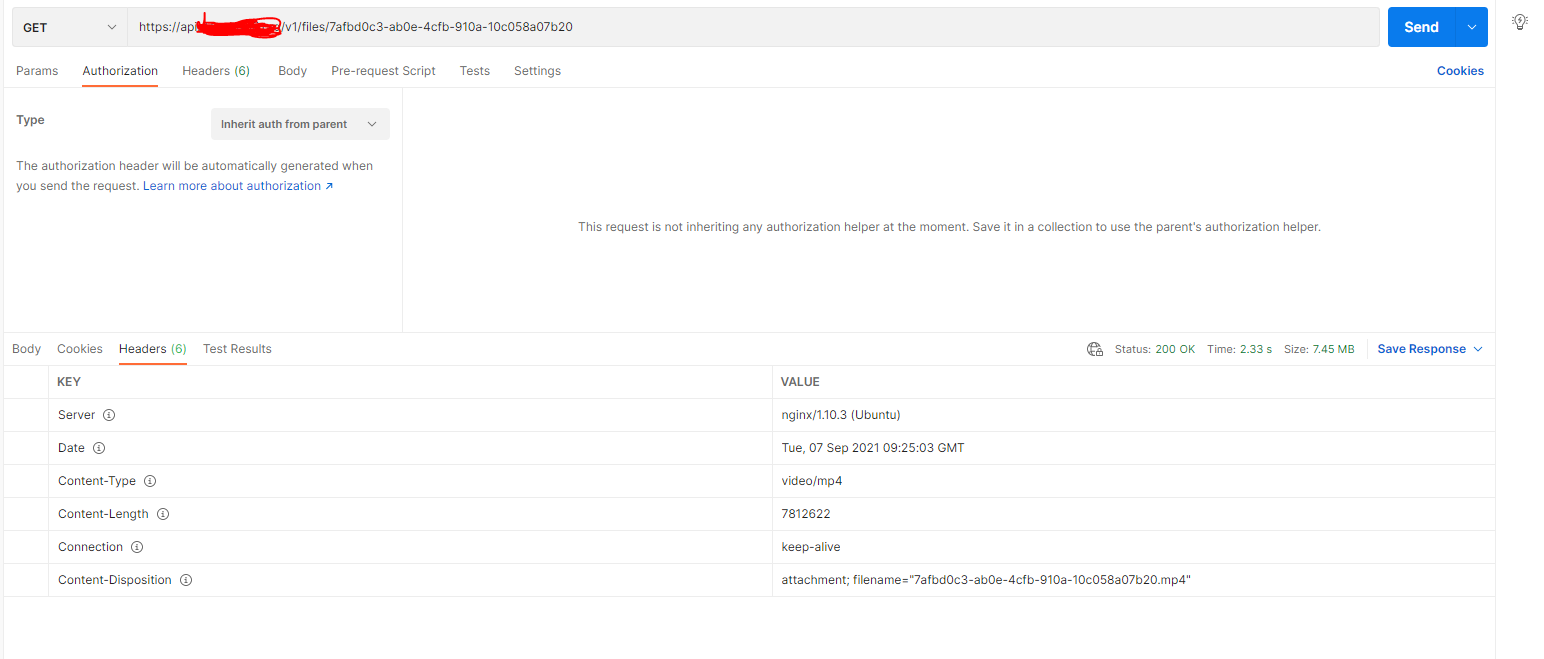The image size is (1544, 659).
Task: Click the Send button
Action: point(1421,27)
